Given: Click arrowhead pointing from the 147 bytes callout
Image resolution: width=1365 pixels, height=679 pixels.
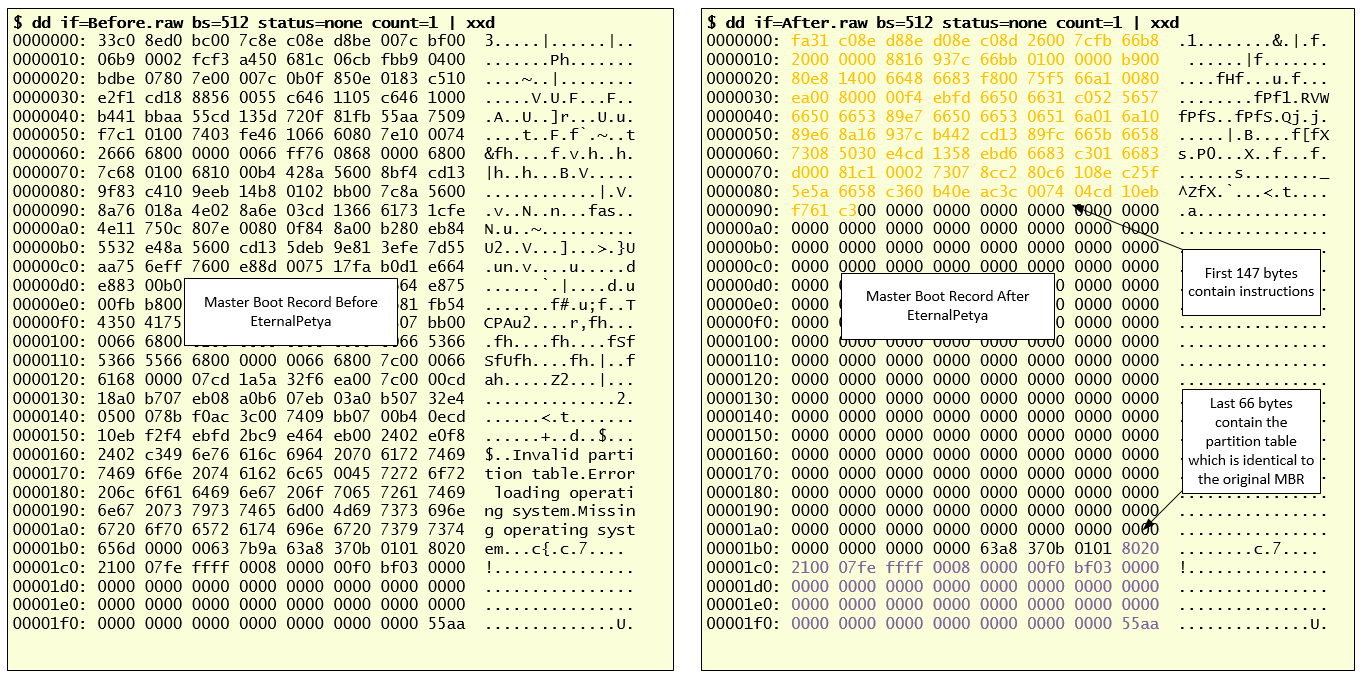Looking at the screenshot, I should pos(1077,206).
